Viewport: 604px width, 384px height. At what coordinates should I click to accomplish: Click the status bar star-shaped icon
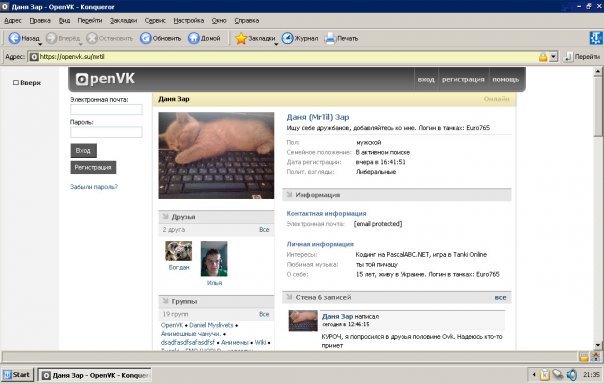[596, 357]
